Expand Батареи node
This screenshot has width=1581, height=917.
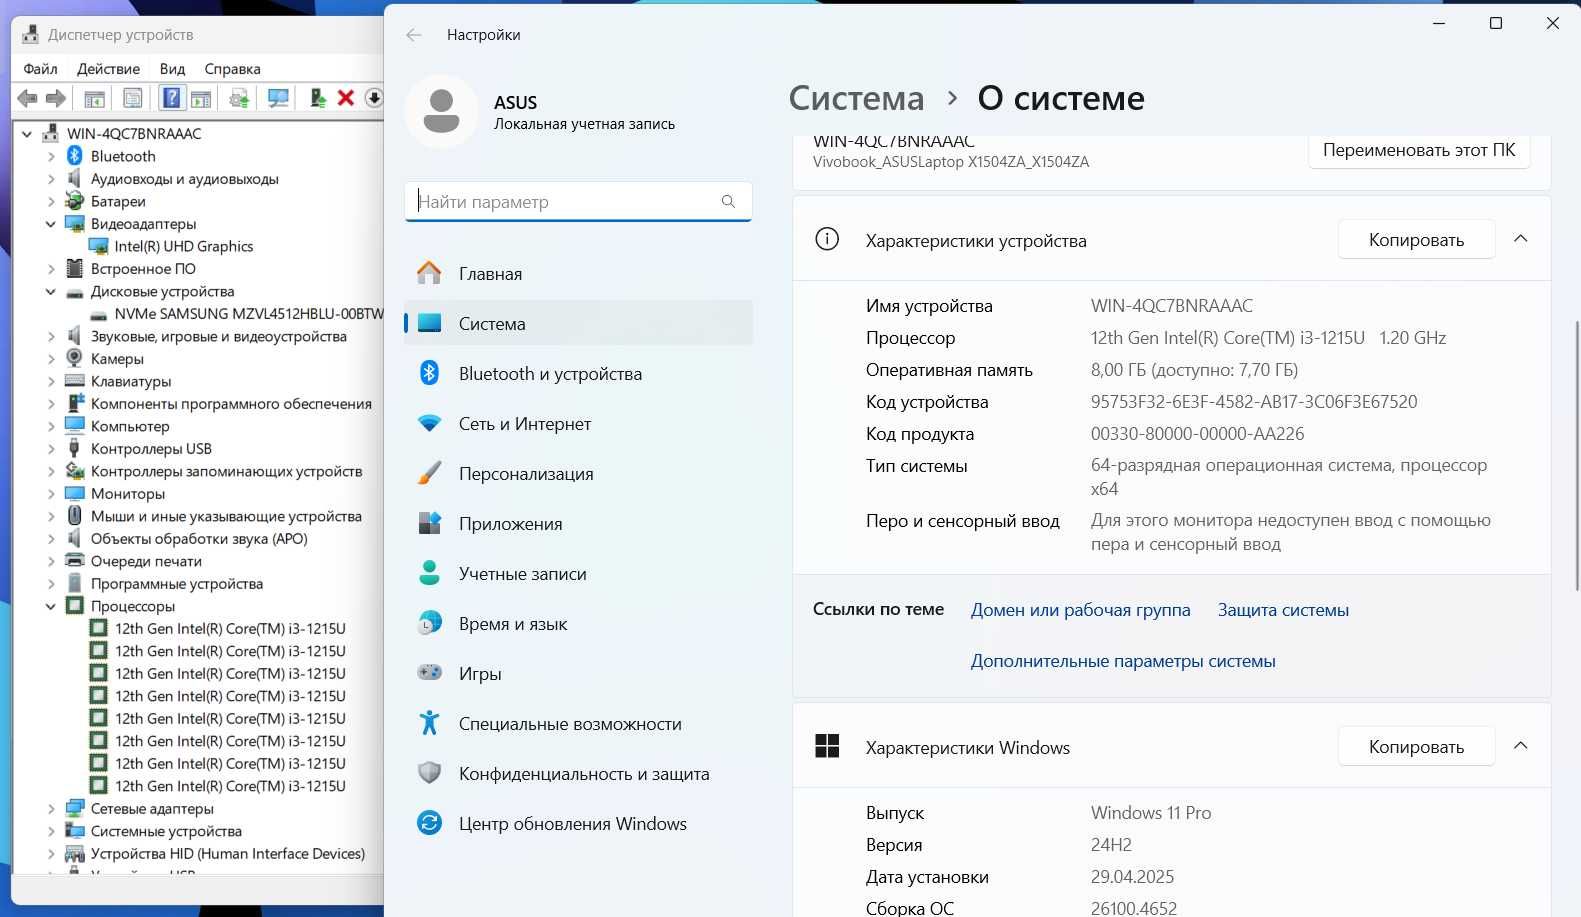[51, 201]
